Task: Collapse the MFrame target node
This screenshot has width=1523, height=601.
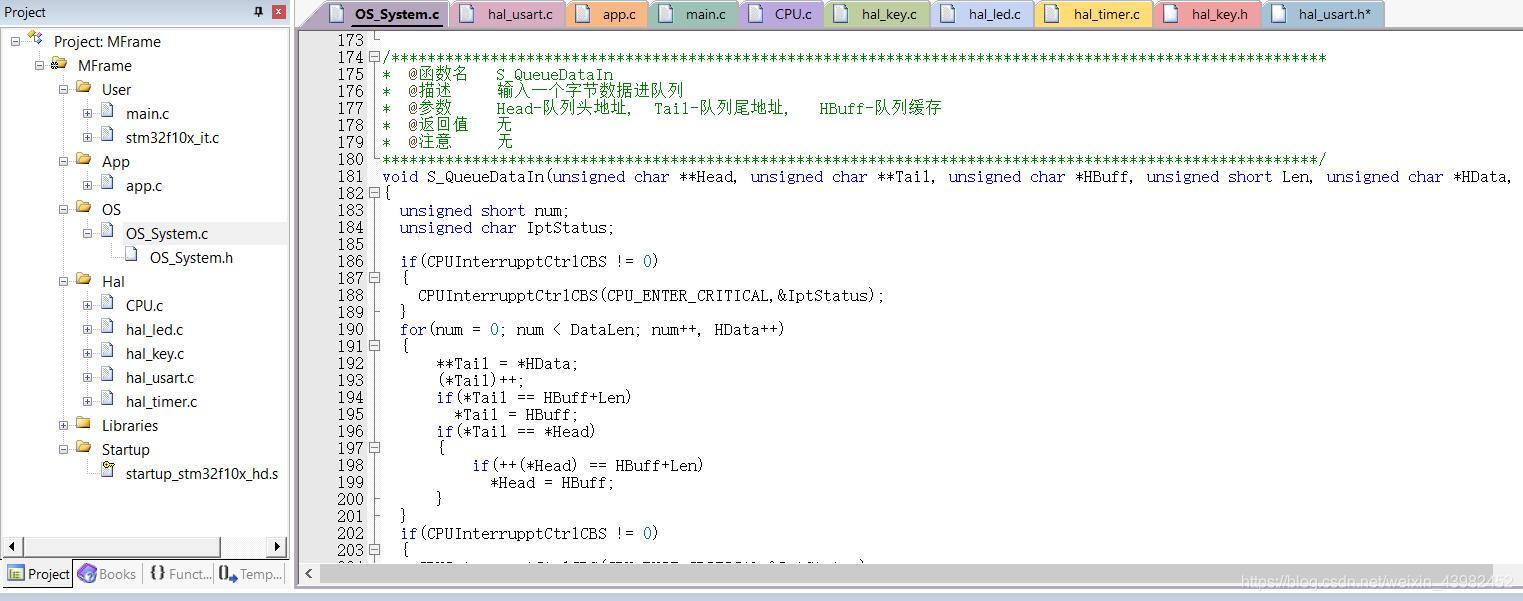Action: [x=39, y=66]
